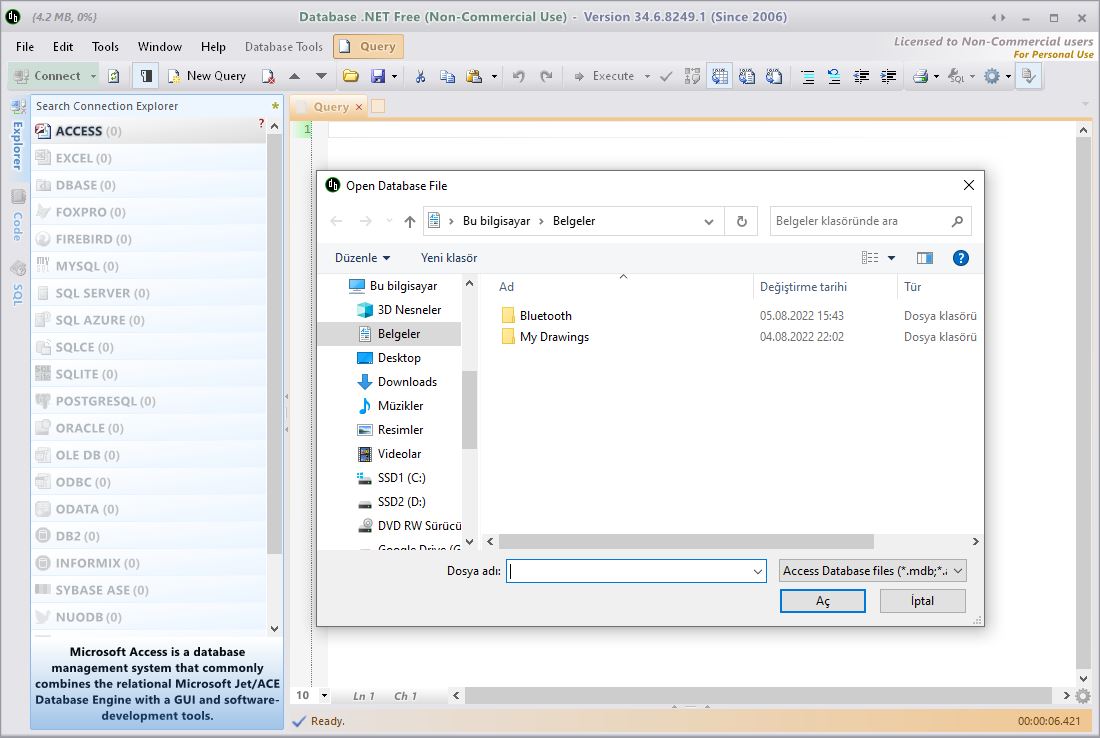Click the Connect toolbar button
Screen dimensions: 1100x738
[x=48, y=76]
